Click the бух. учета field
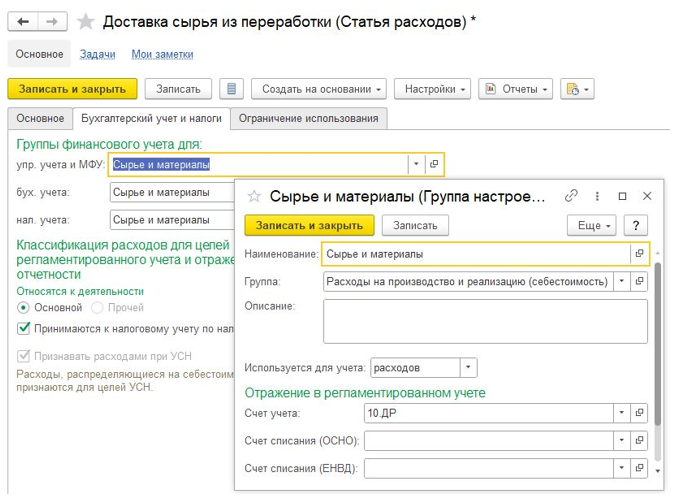This screenshot has height=504, width=681. tap(172, 192)
